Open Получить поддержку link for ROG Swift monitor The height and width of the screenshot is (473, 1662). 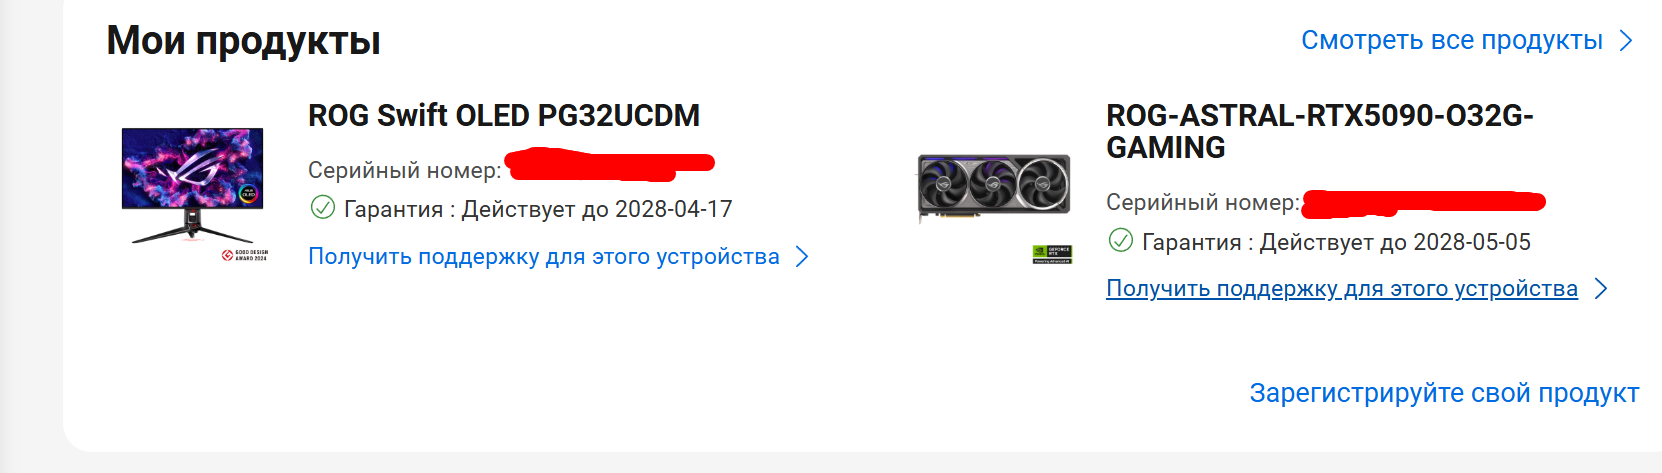[x=544, y=257]
